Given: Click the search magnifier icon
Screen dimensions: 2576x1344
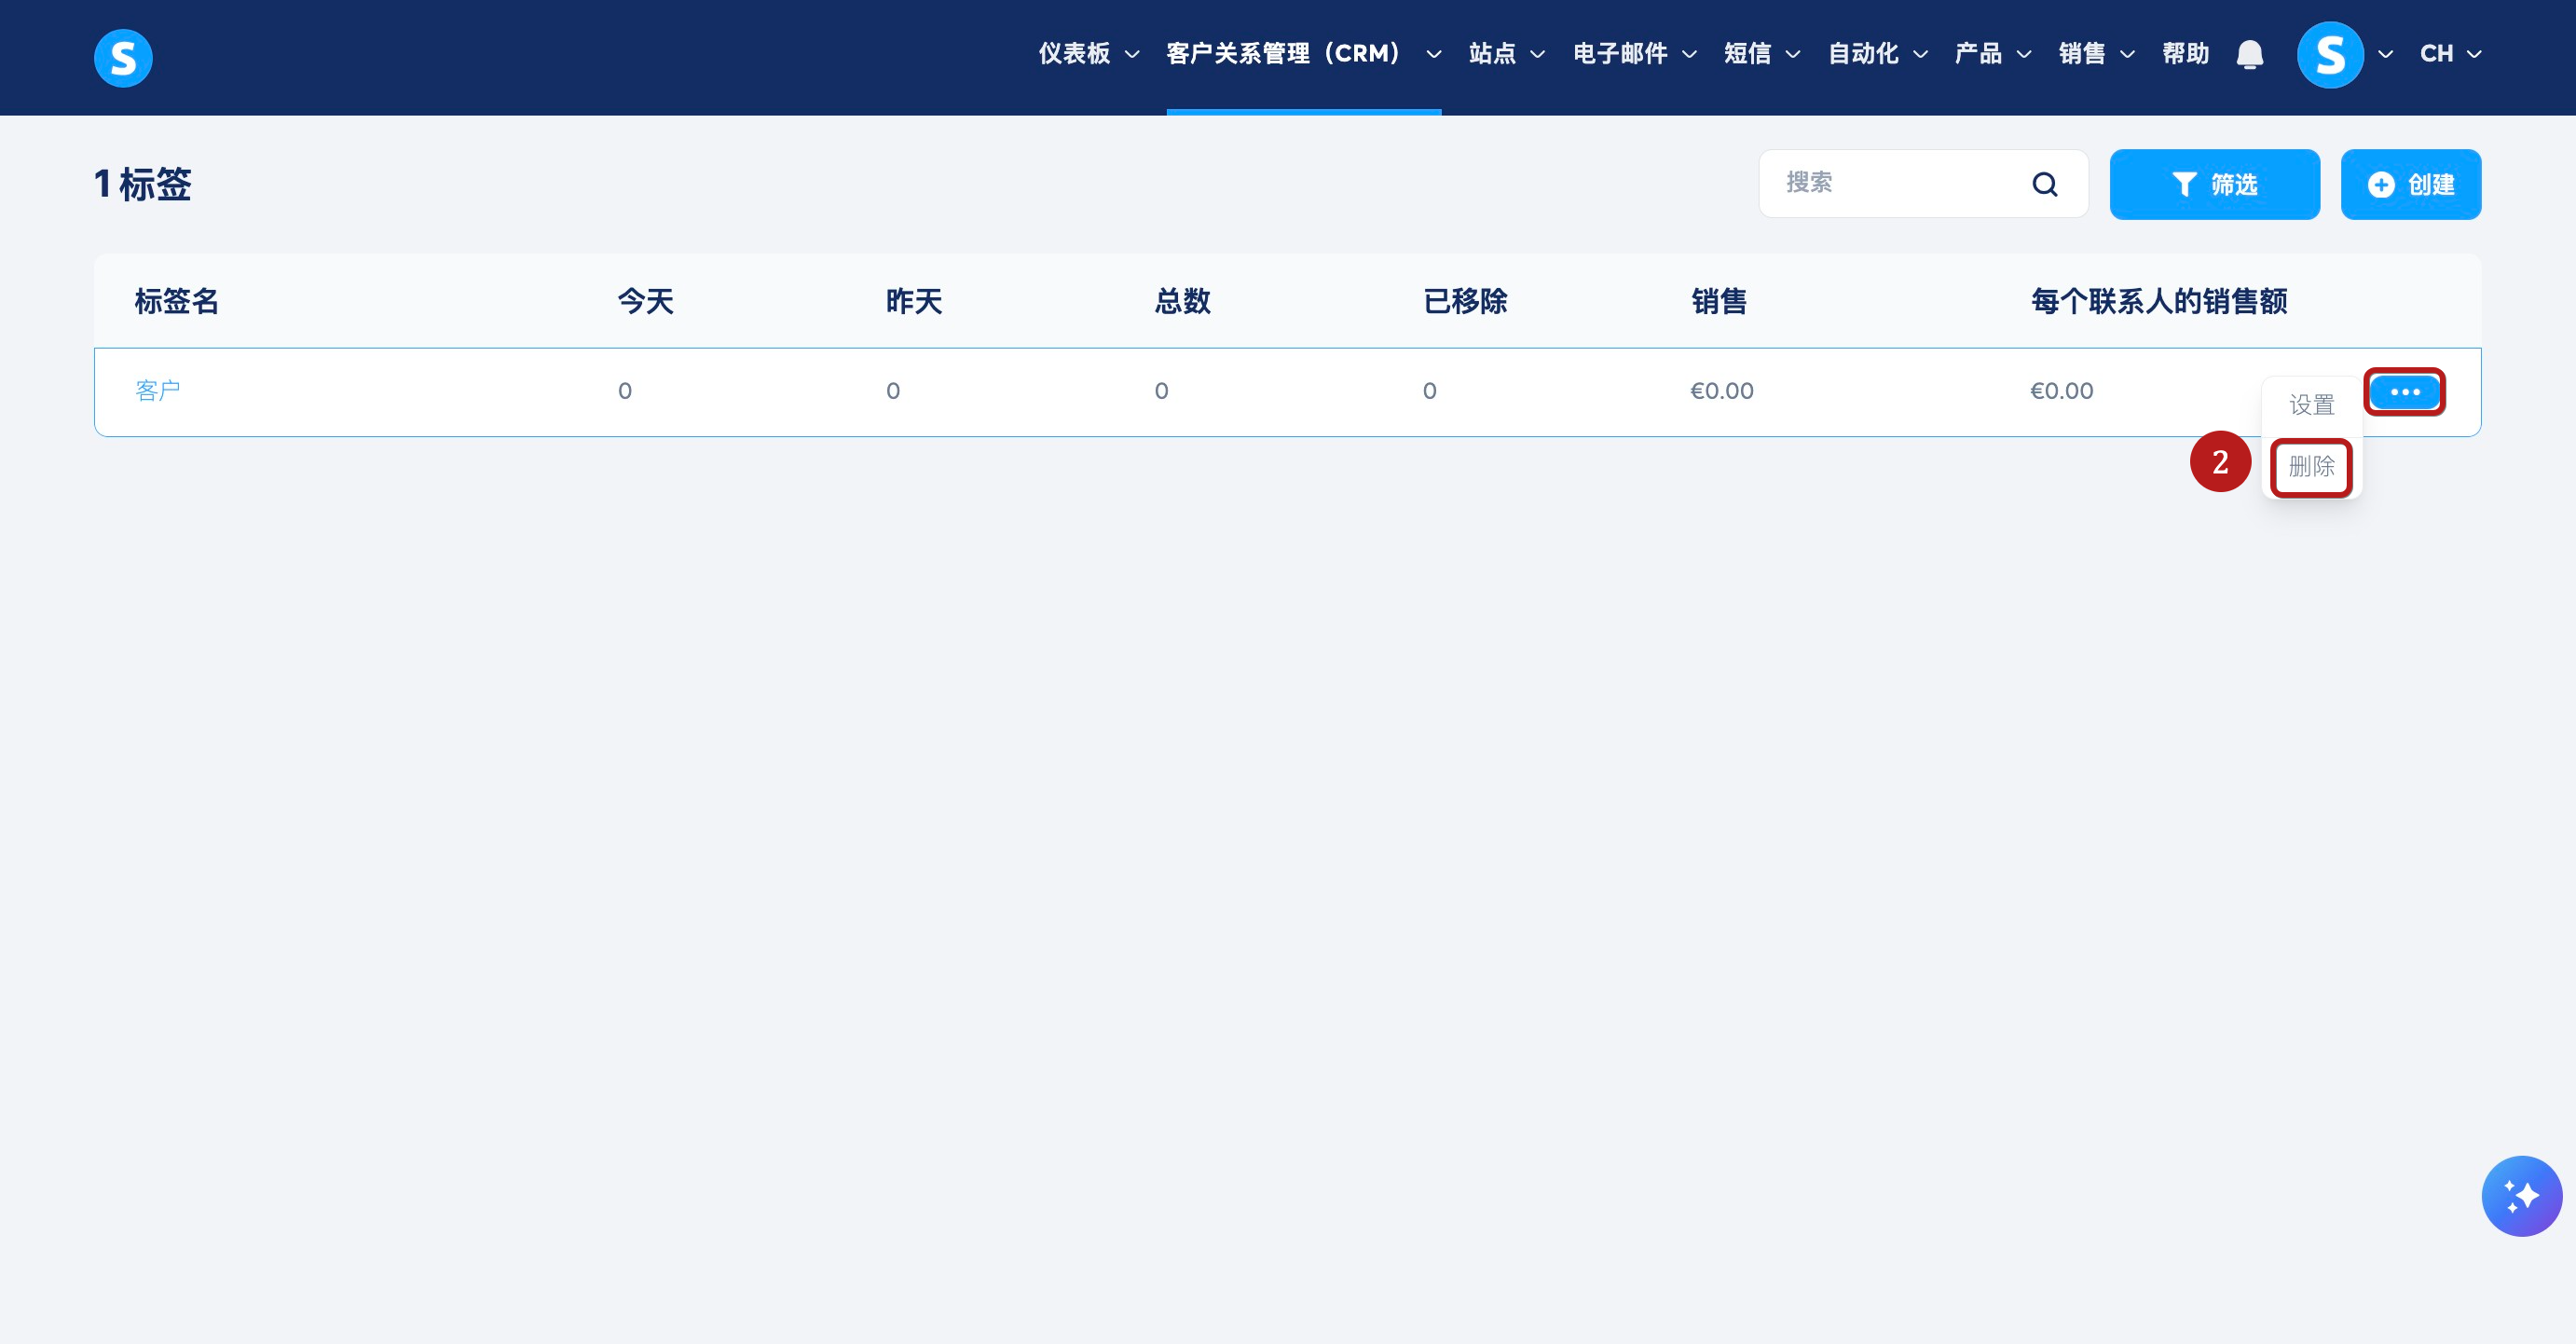Looking at the screenshot, I should [2045, 184].
